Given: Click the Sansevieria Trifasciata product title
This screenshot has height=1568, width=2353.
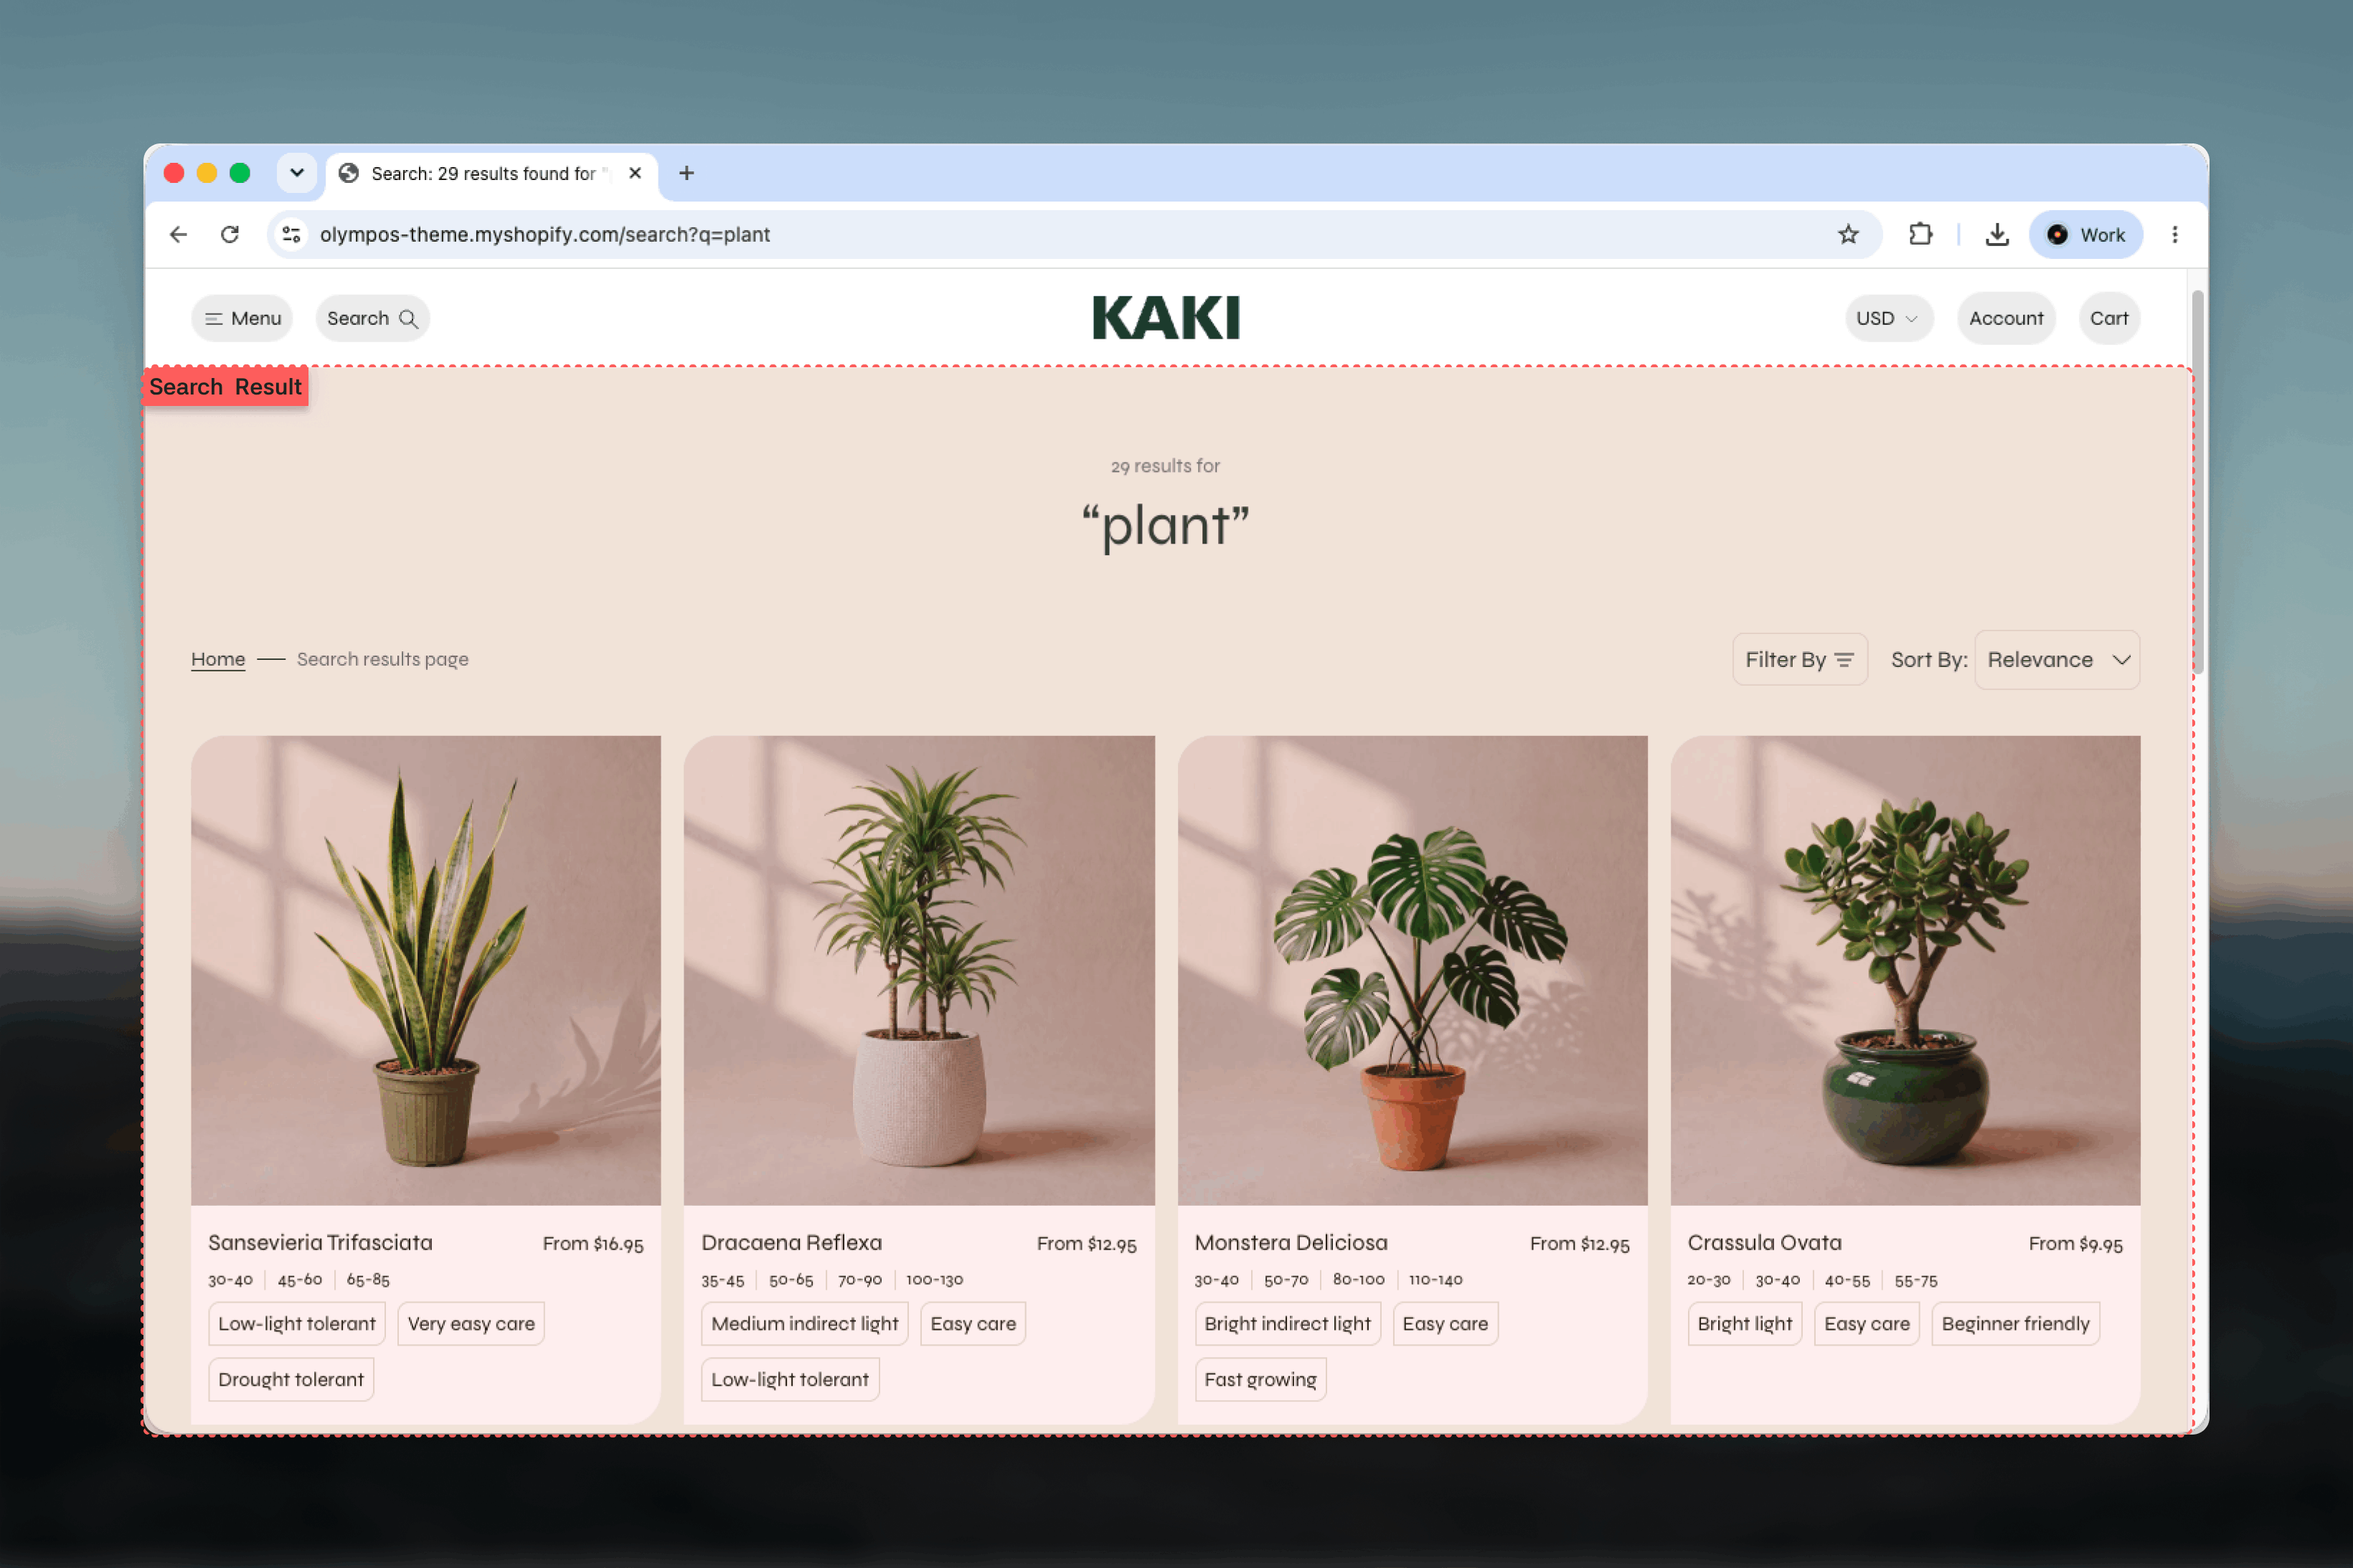Looking at the screenshot, I should coord(320,1242).
